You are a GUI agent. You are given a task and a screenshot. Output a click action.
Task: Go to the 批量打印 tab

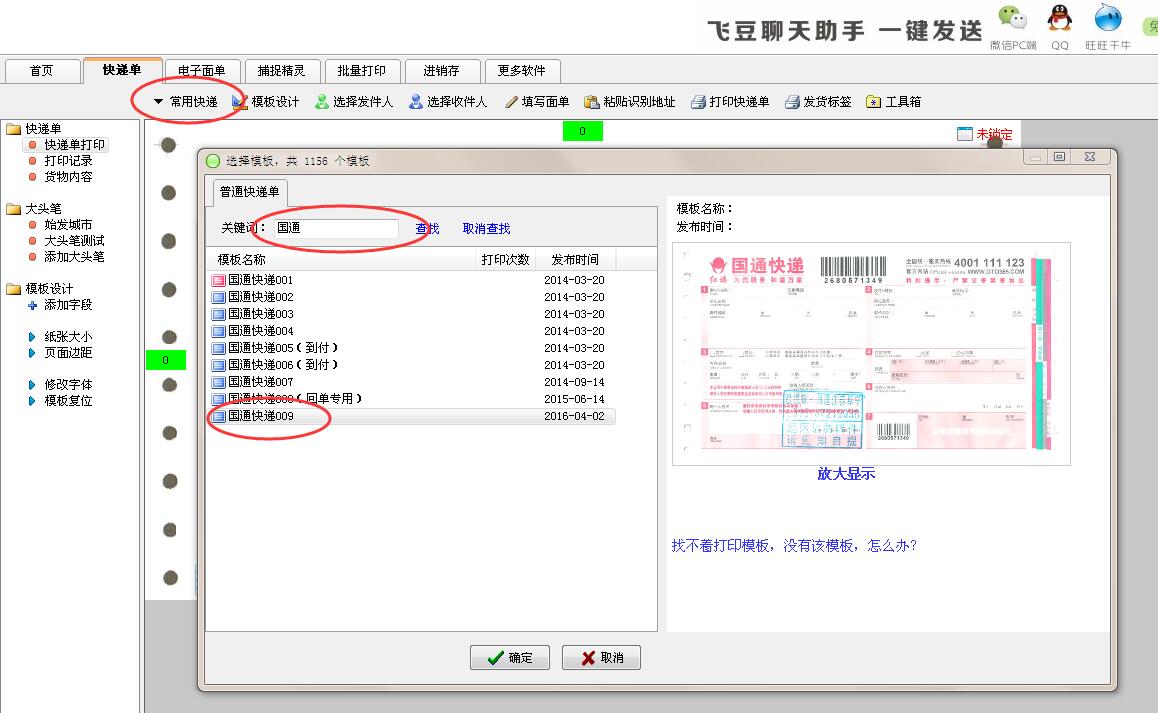(362, 71)
